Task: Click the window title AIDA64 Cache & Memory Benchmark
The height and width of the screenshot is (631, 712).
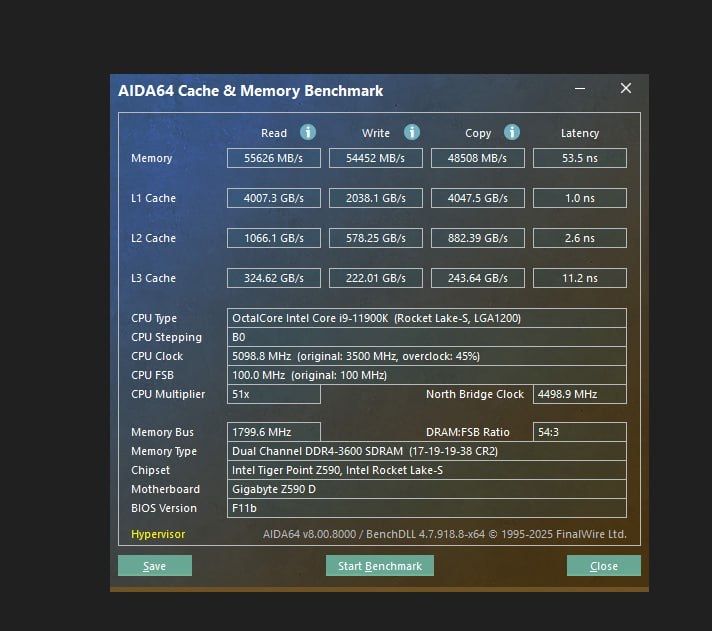Action: pos(251,91)
